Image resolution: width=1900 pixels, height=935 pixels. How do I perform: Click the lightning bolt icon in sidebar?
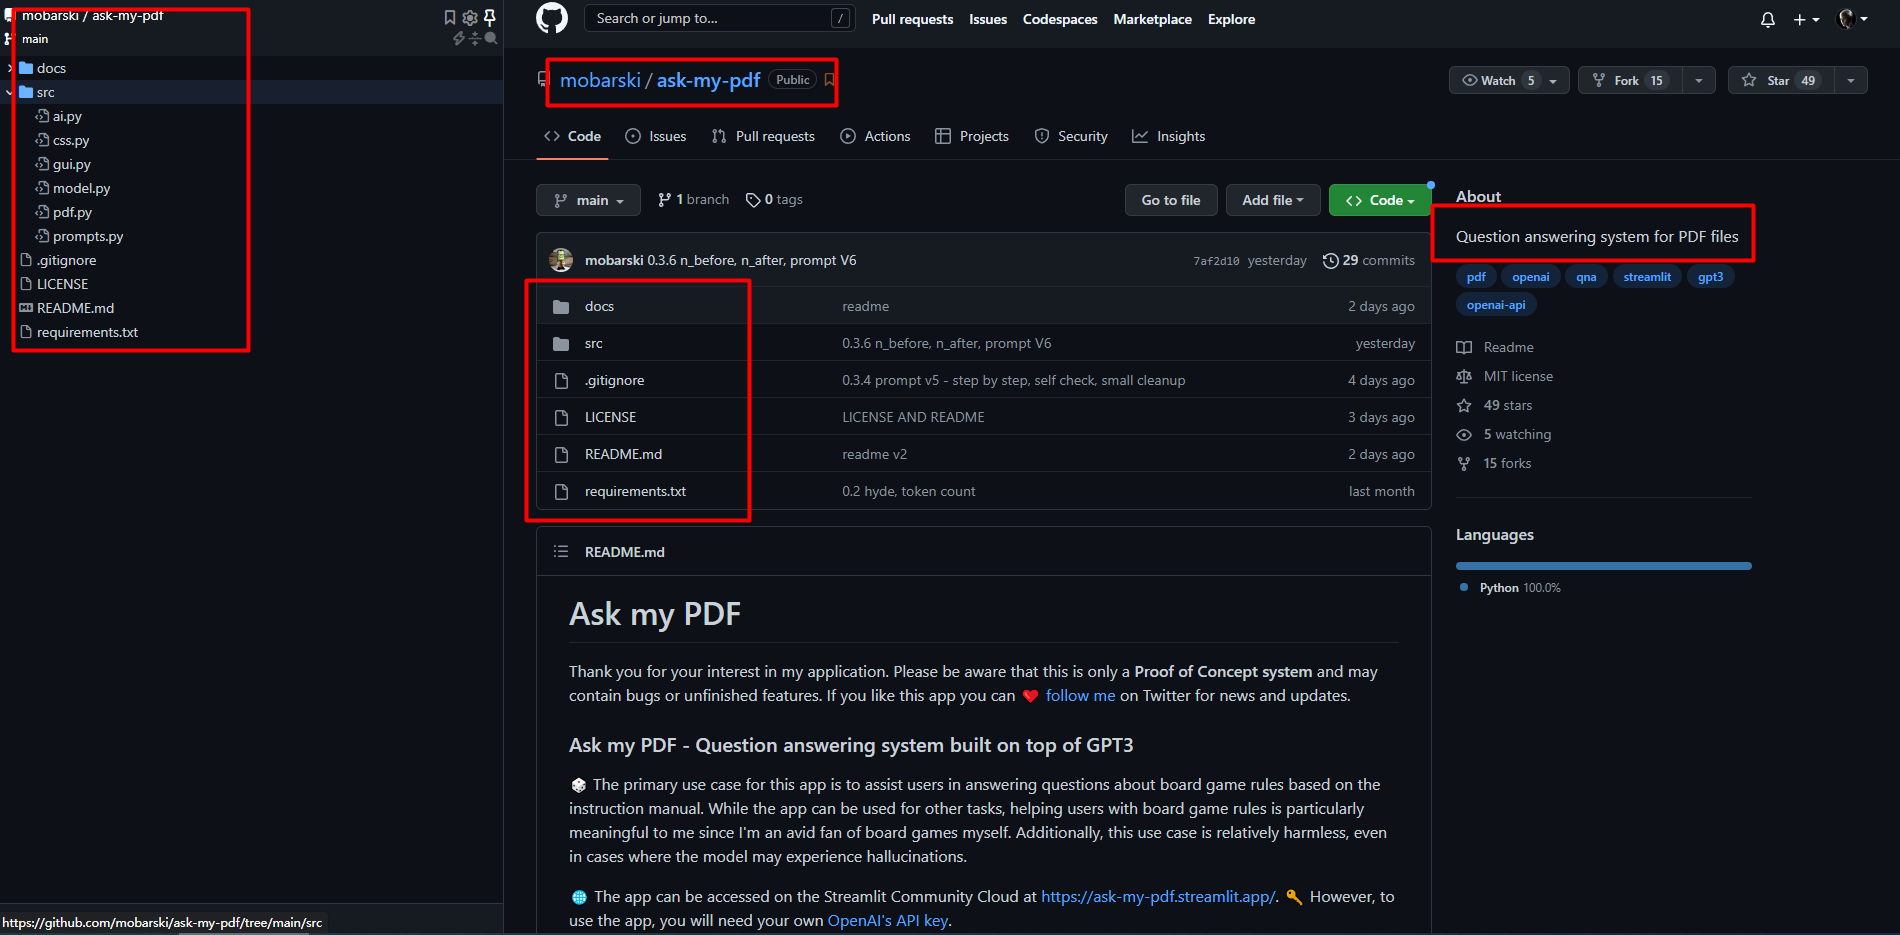coord(459,38)
